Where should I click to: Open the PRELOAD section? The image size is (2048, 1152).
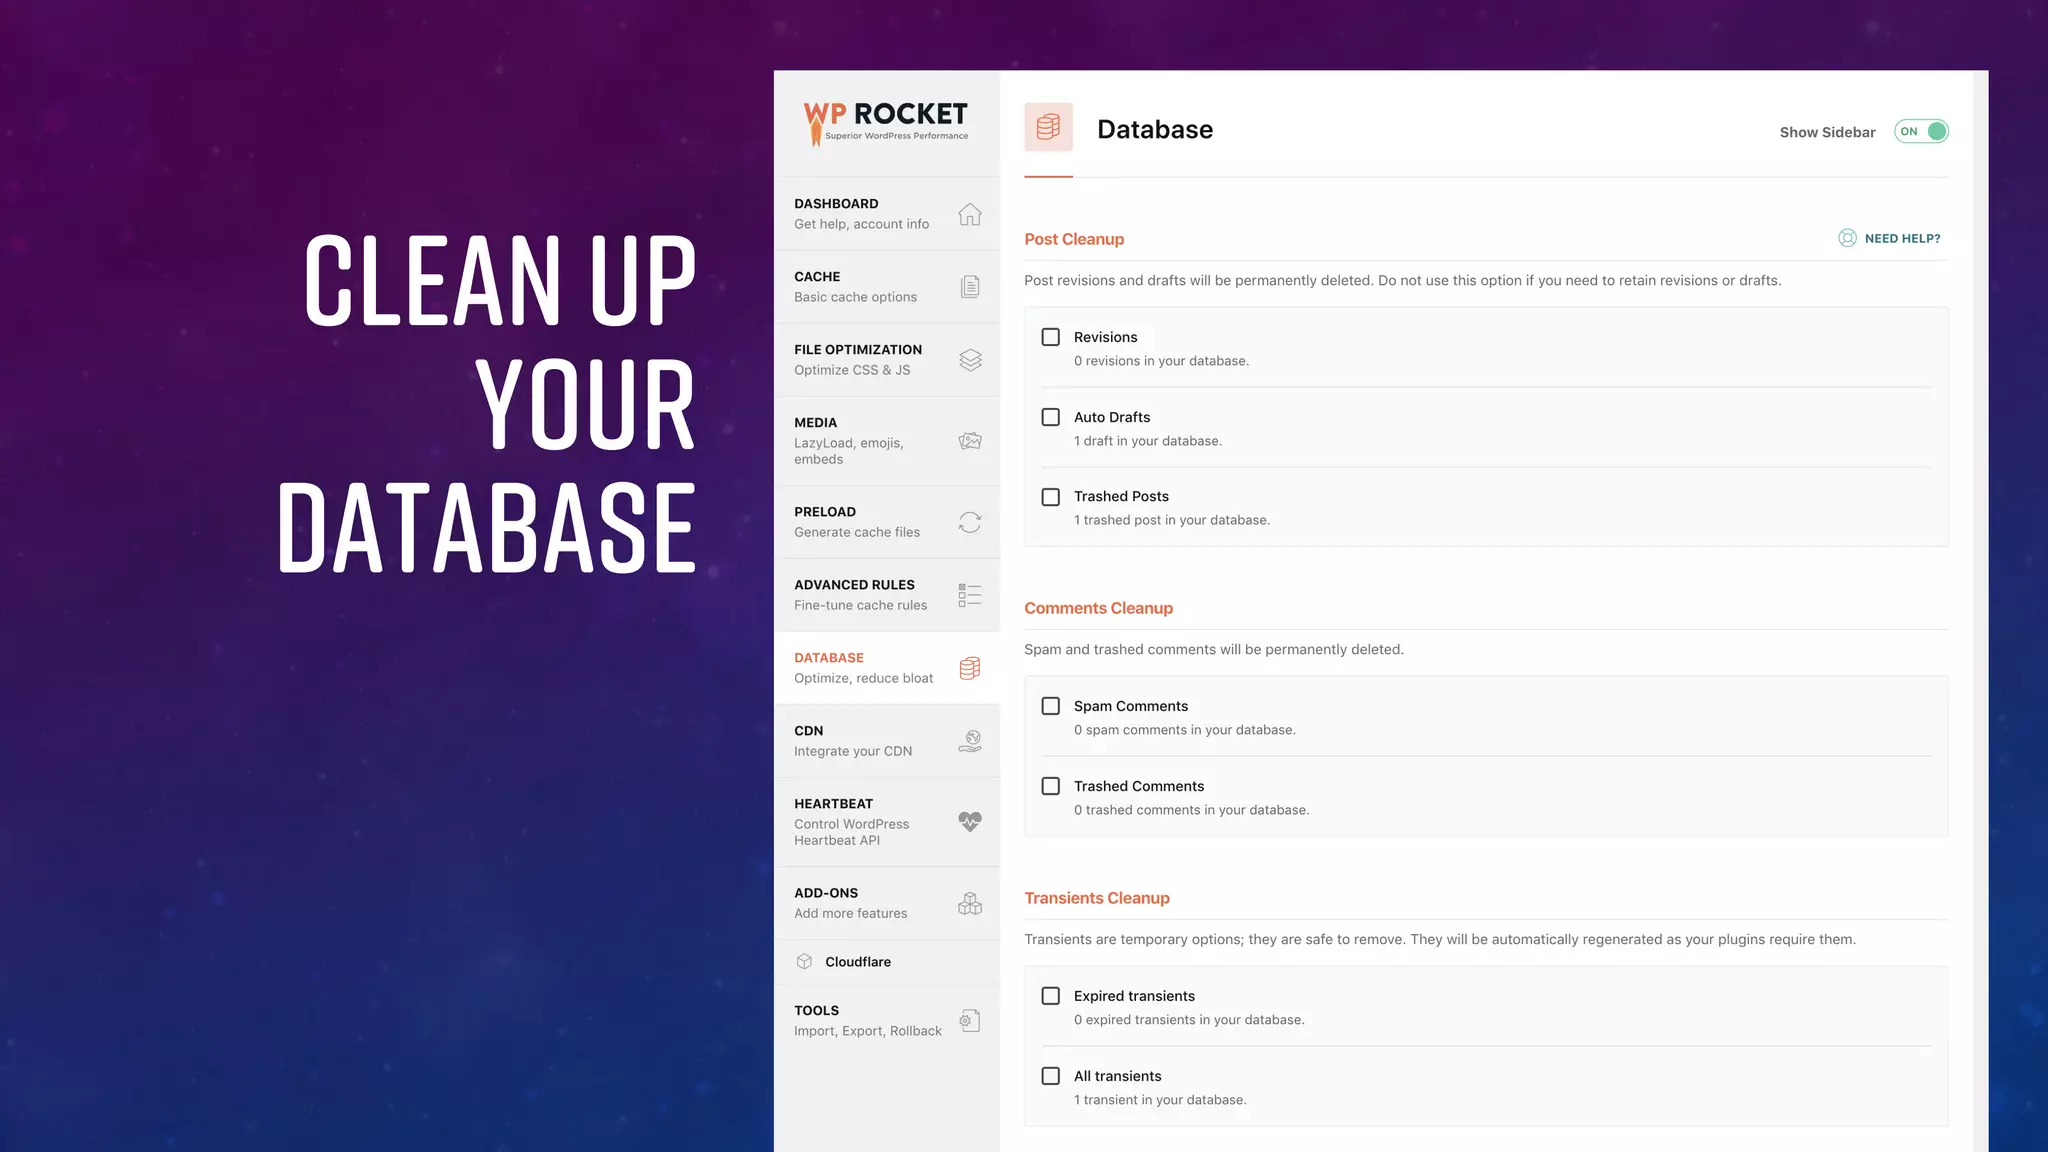tap(887, 522)
